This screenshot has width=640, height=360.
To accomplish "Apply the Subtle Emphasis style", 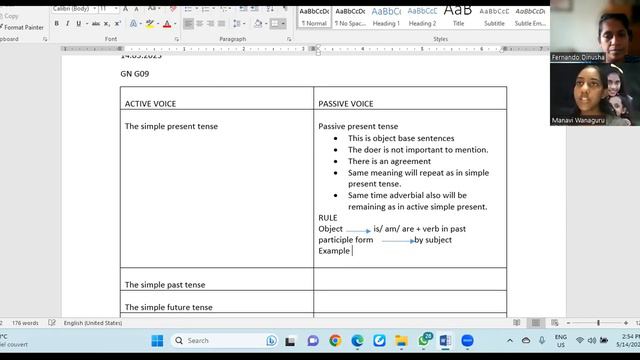I will tap(530, 17).
